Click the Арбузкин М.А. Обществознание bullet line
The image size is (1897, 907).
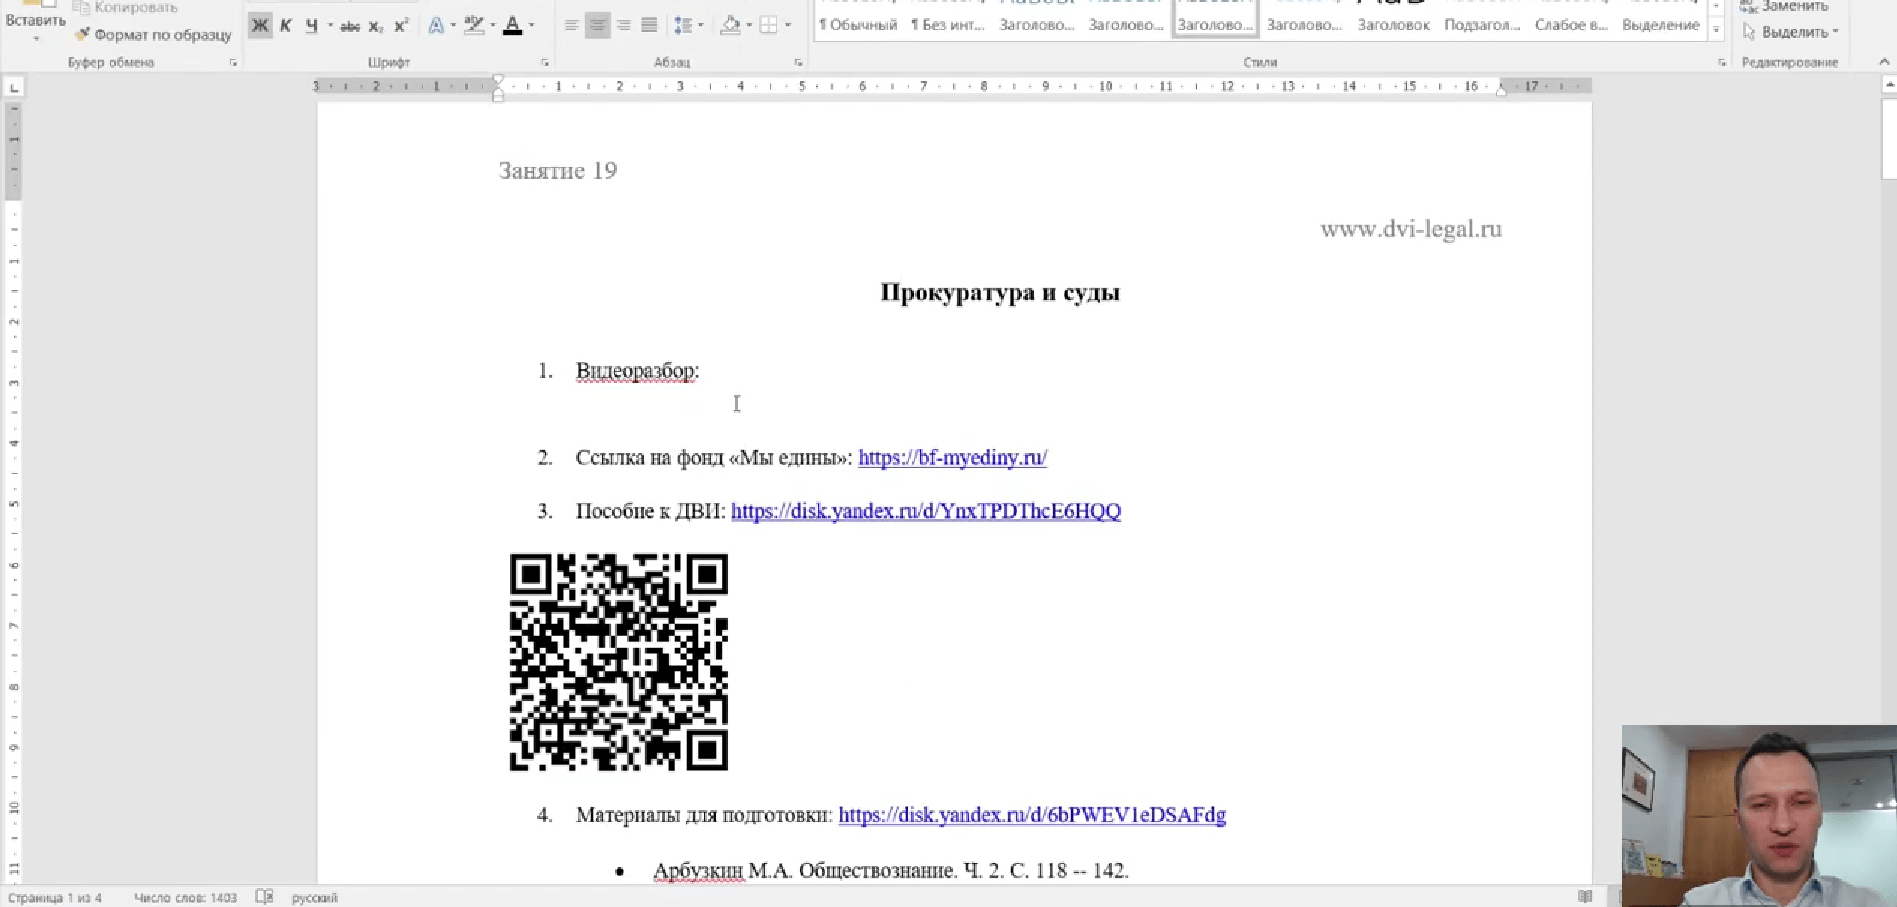(891, 871)
